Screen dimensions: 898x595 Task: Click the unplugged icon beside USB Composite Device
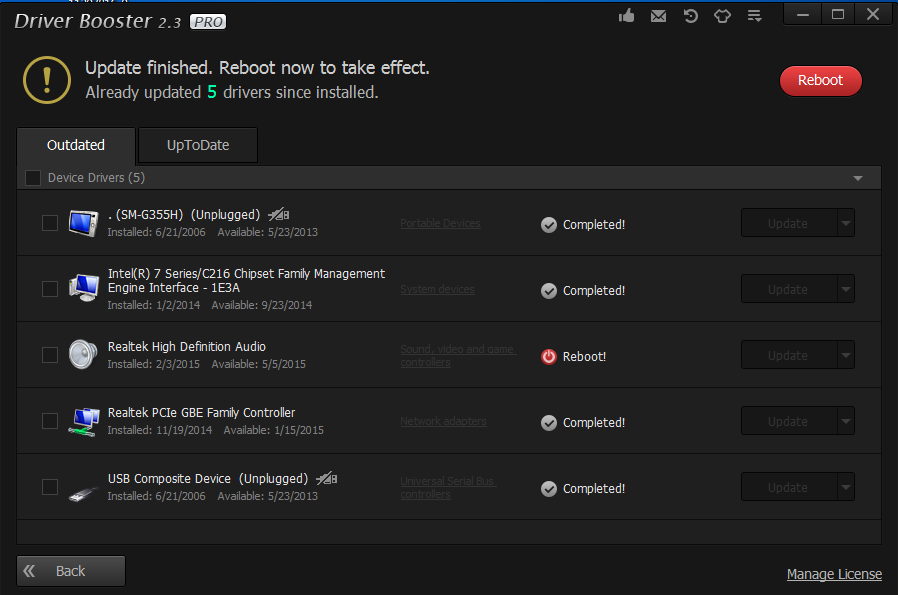327,478
